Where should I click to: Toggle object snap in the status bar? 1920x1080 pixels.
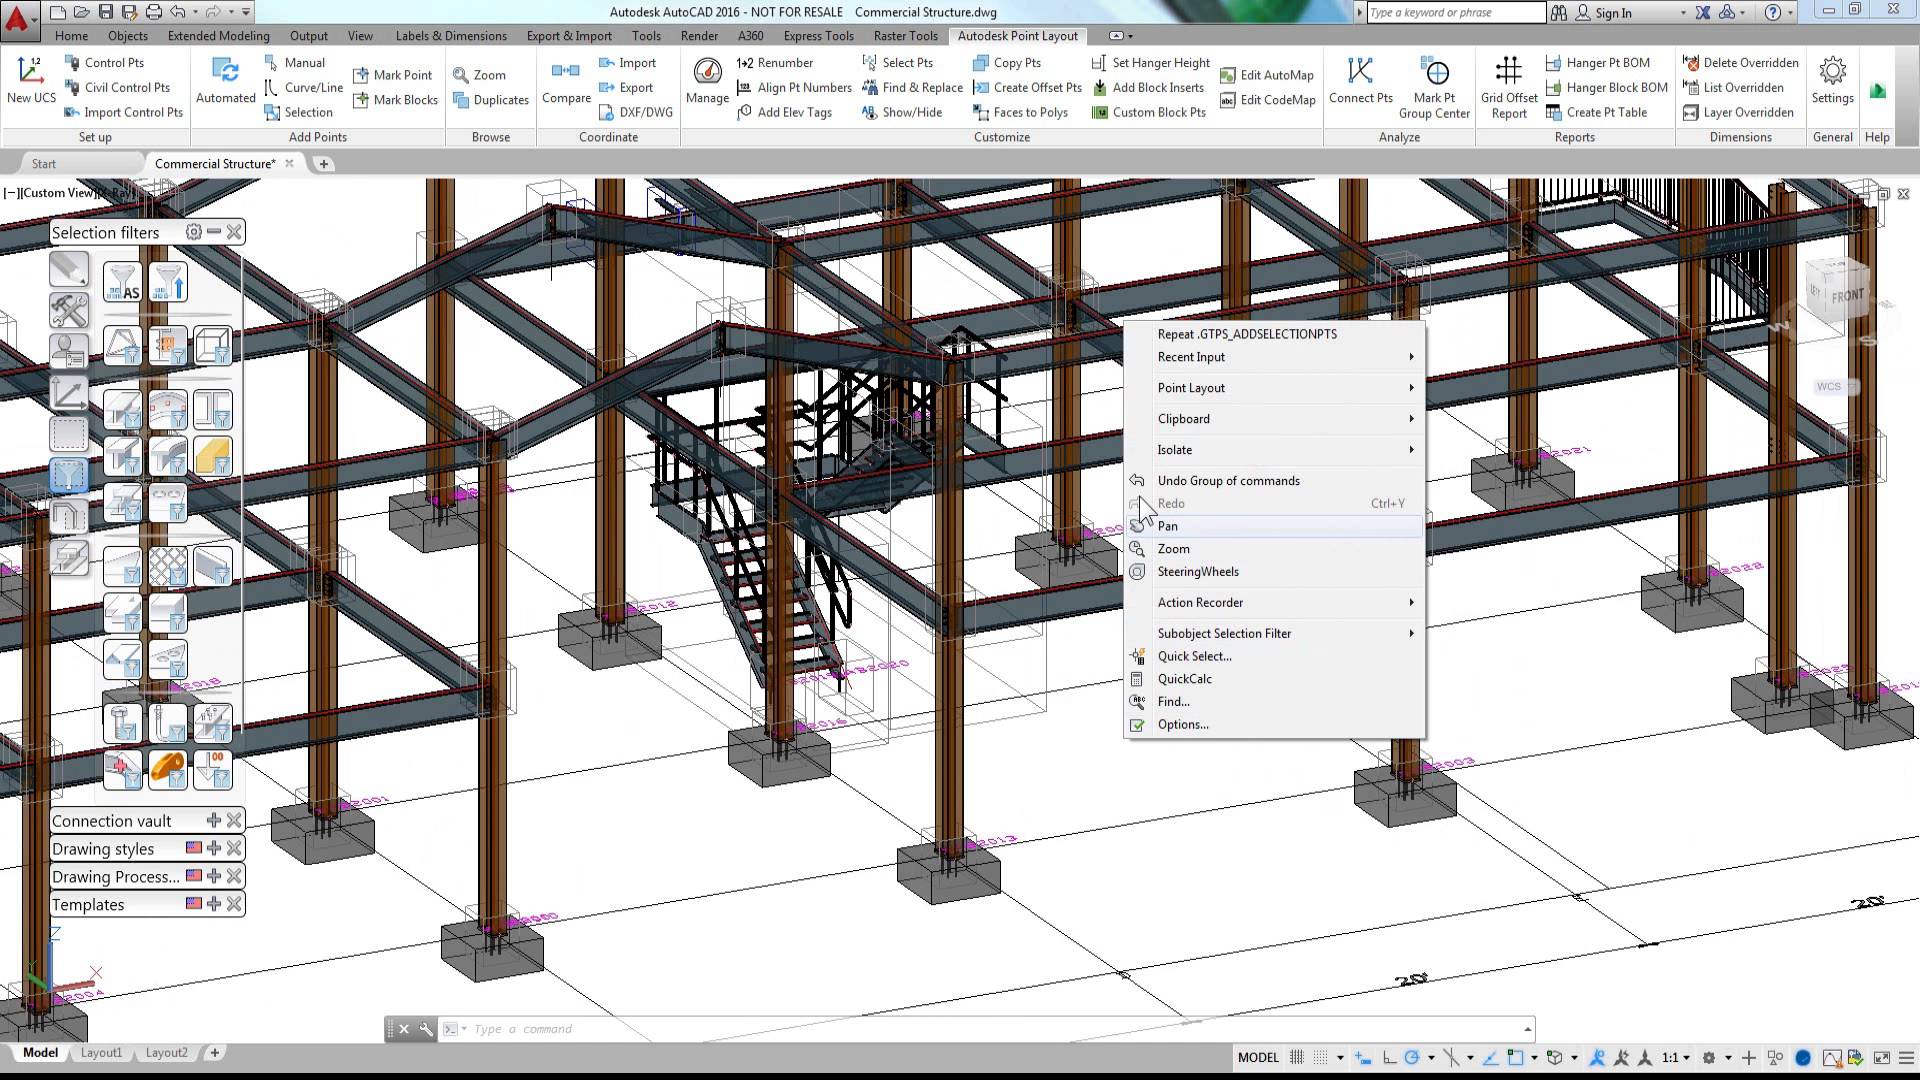coord(1516,1057)
